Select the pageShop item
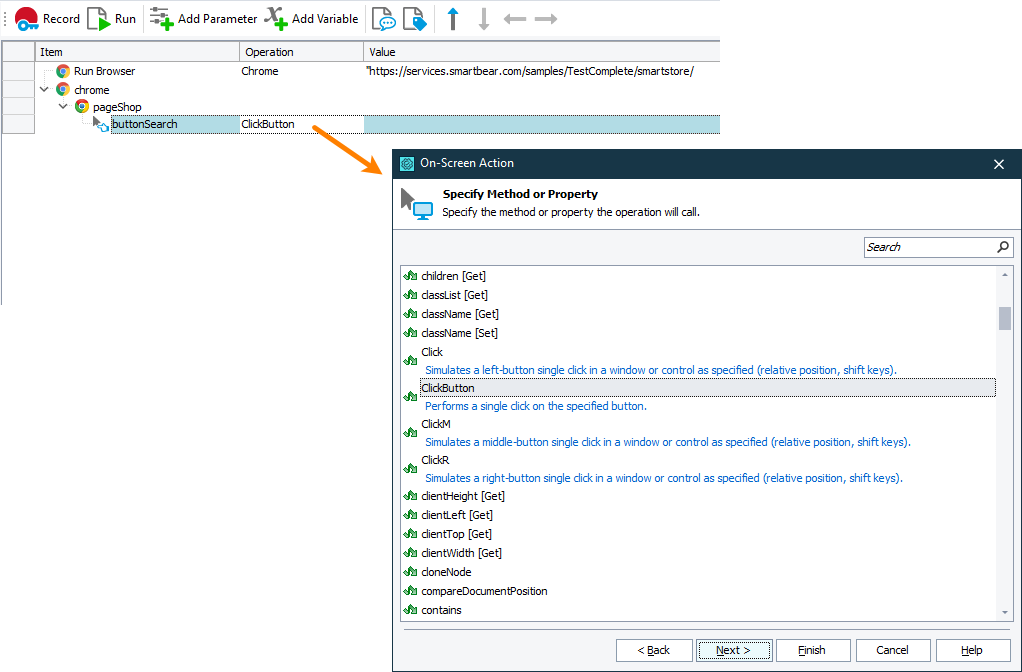This screenshot has width=1022, height=672. click(117, 107)
